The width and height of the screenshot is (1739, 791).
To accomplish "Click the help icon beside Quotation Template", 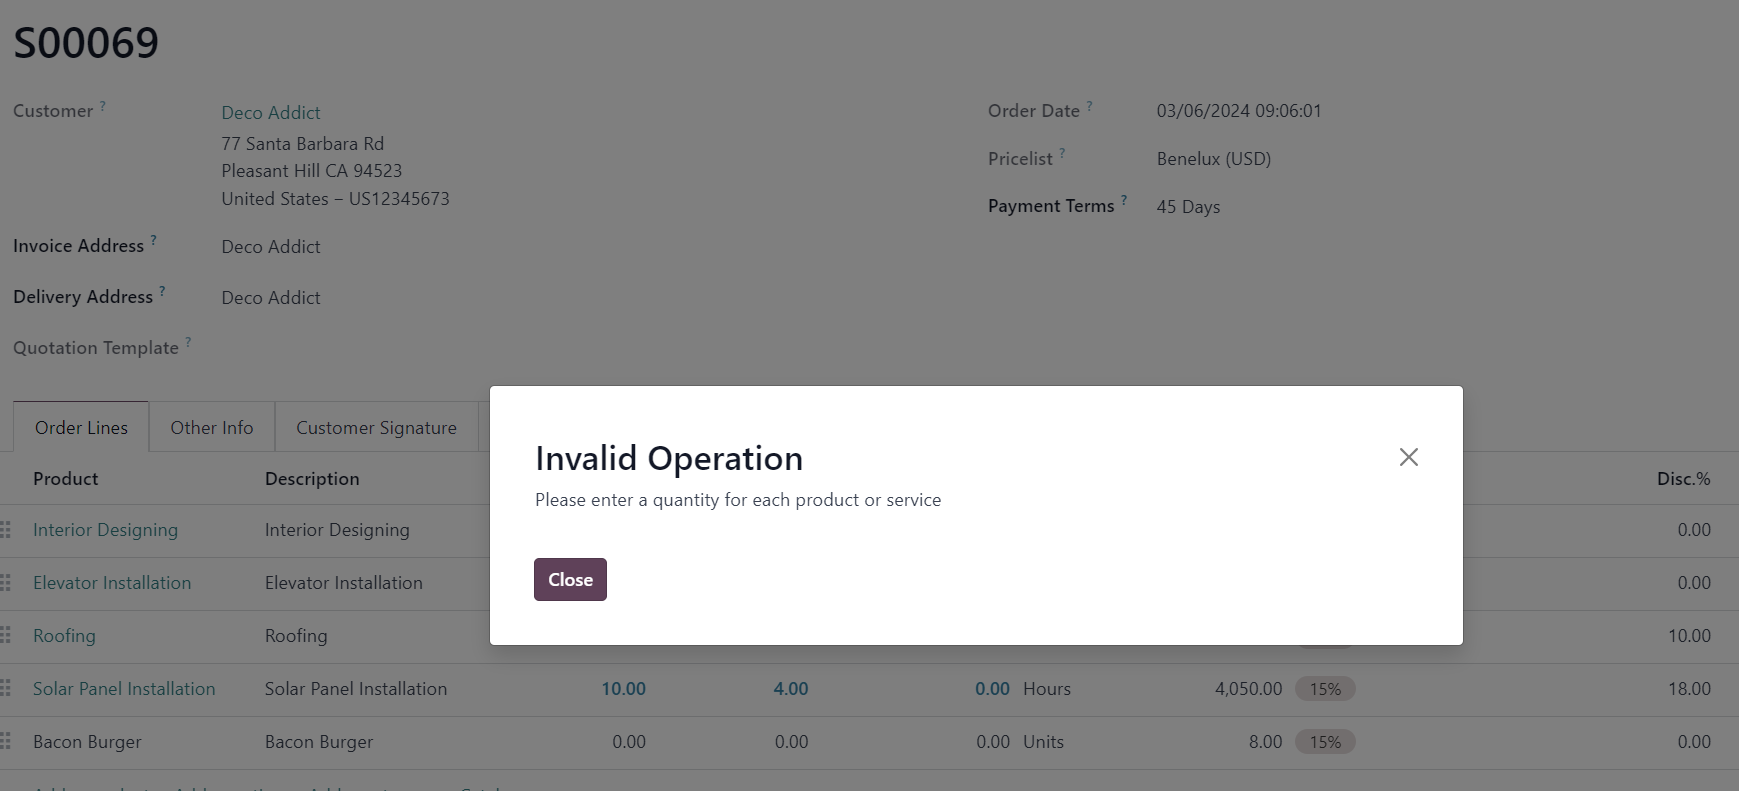I will (x=188, y=342).
